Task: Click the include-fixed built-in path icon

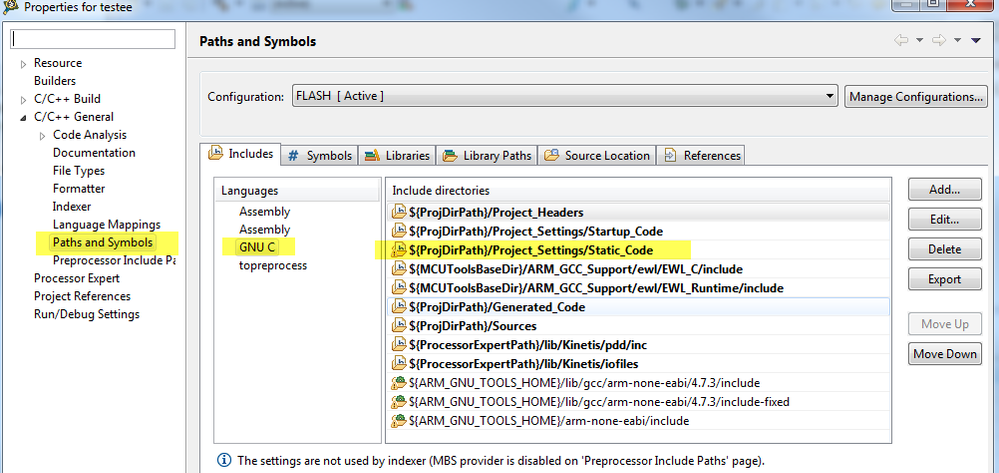Action: tap(399, 402)
